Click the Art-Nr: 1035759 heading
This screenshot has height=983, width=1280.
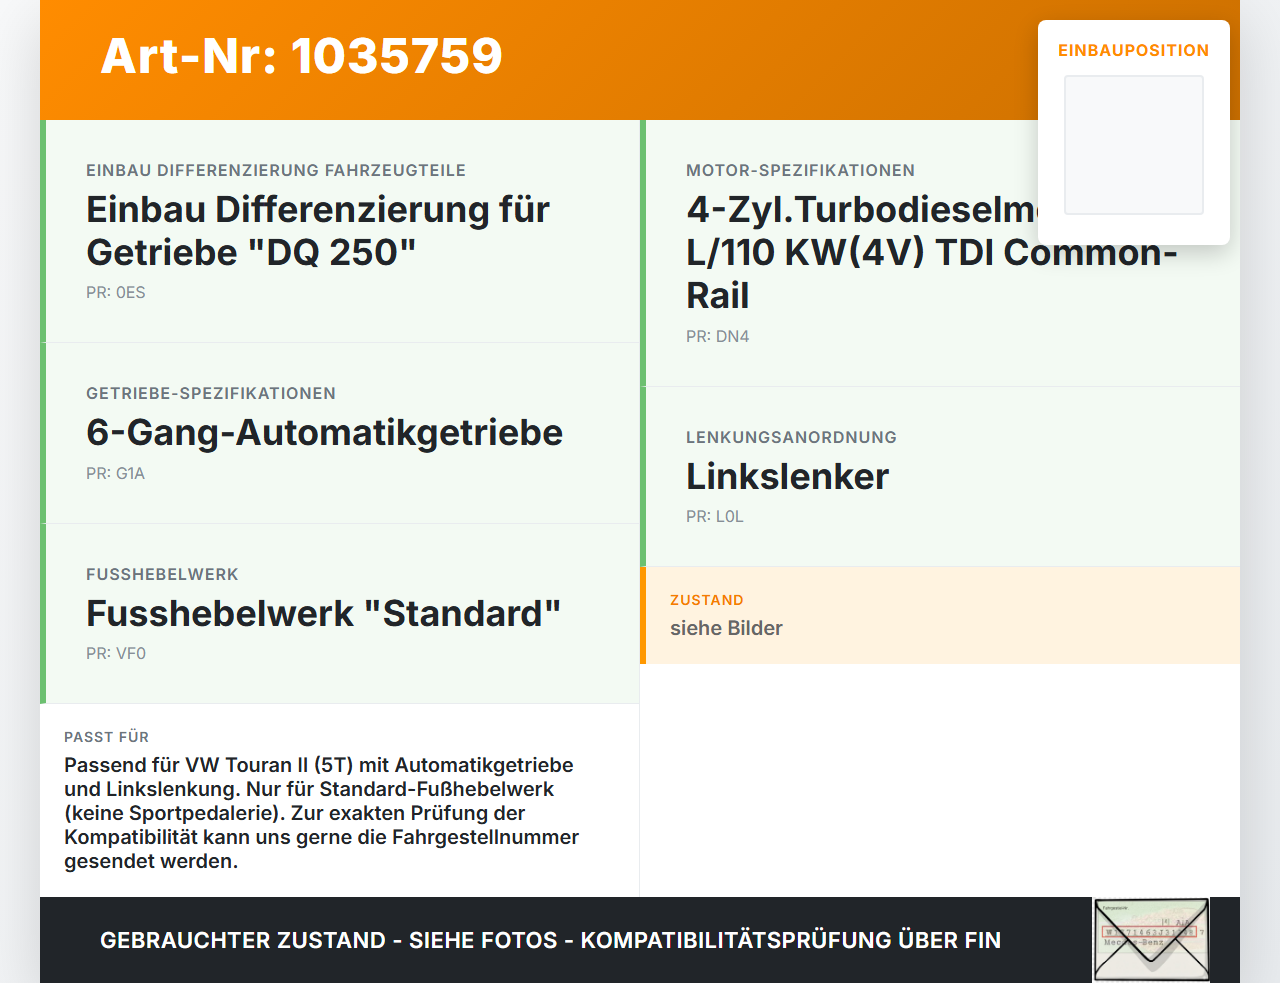[x=301, y=56]
